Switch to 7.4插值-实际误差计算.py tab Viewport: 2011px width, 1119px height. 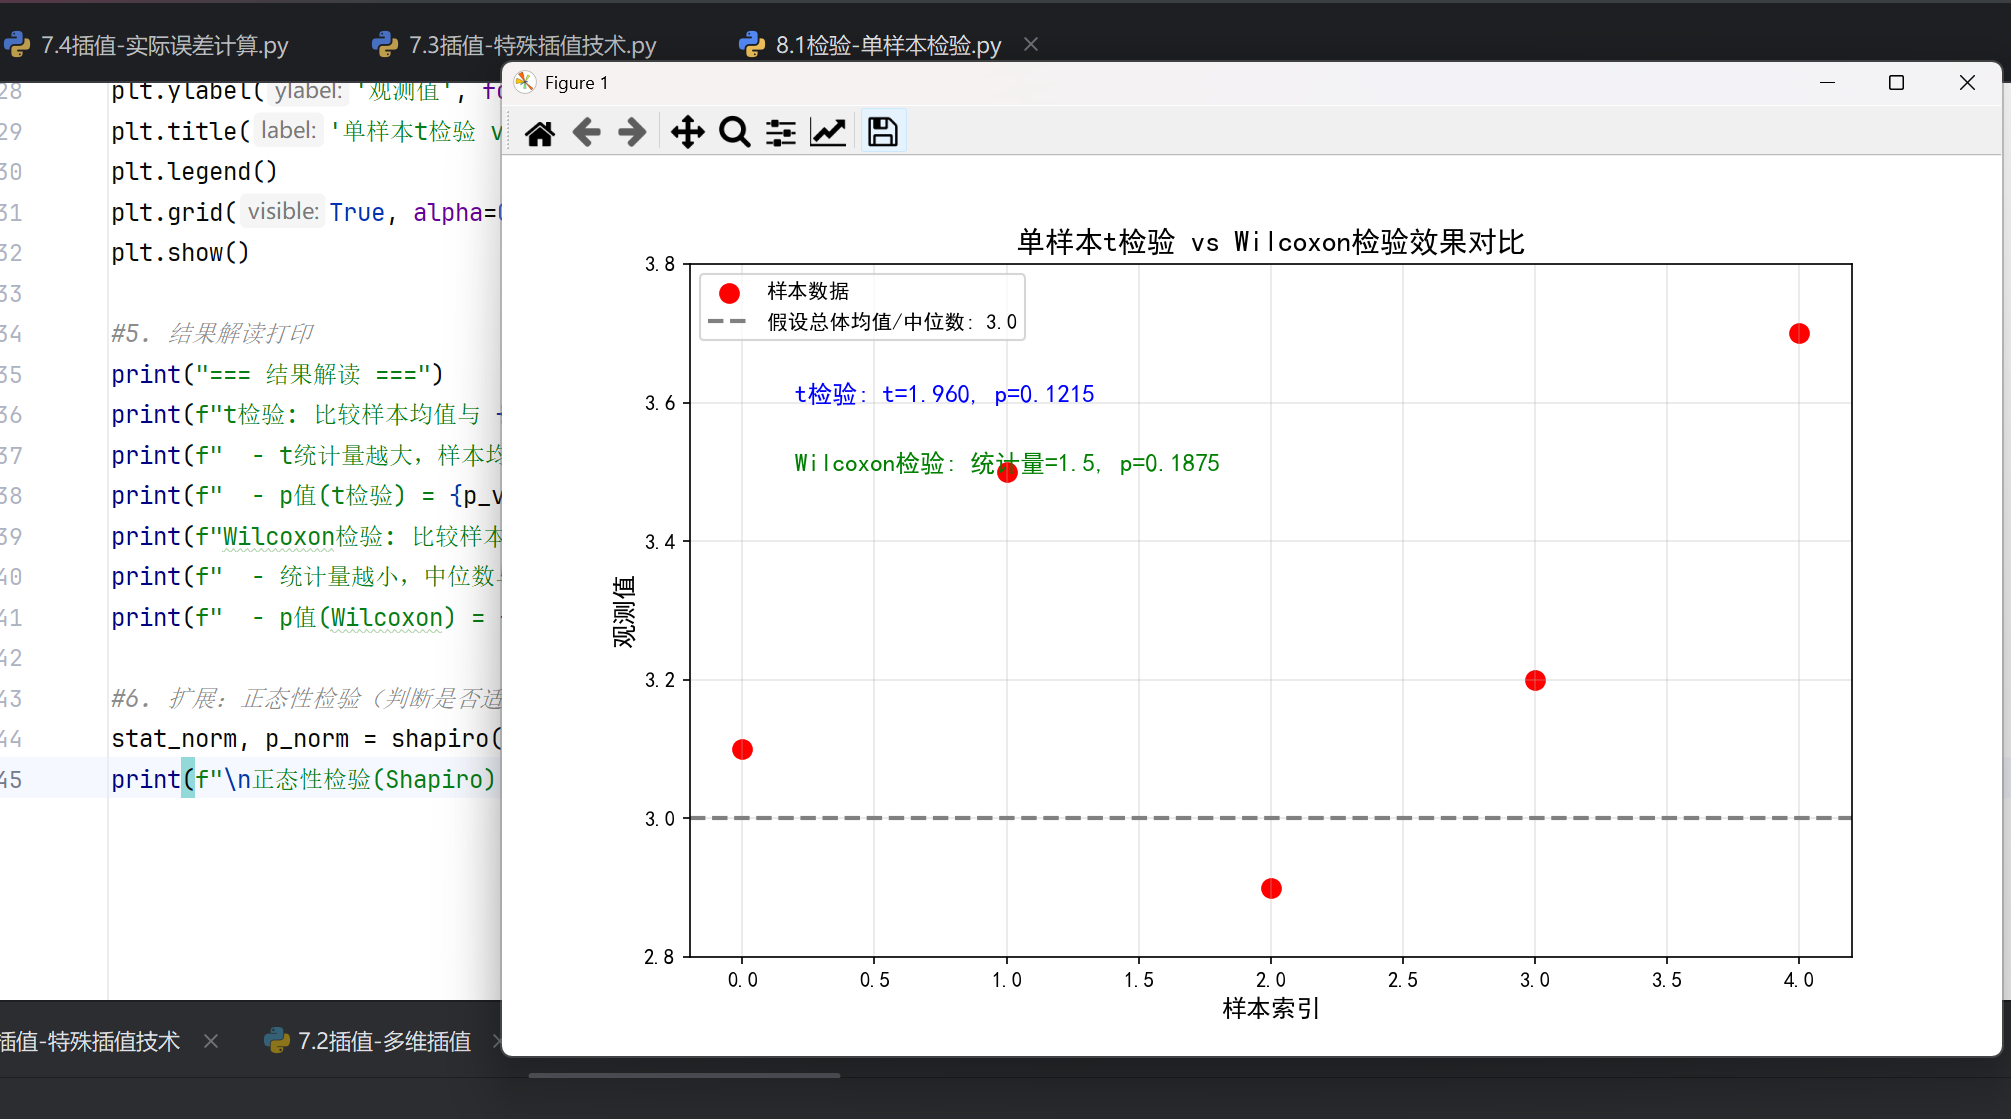163,45
